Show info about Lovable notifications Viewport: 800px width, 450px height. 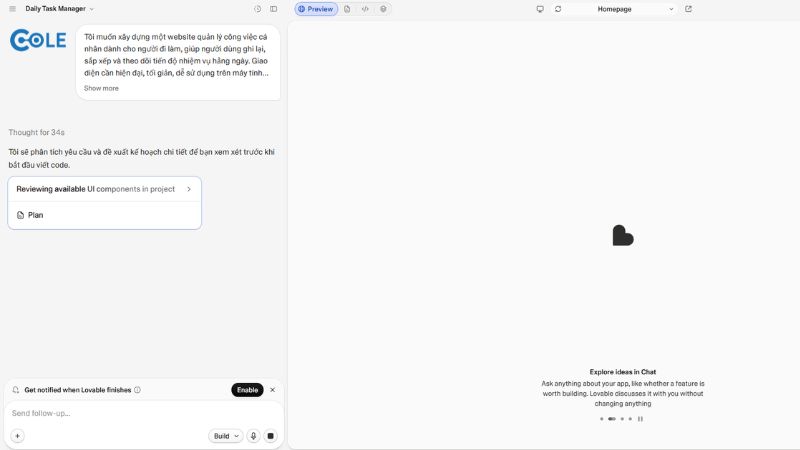tap(137, 390)
